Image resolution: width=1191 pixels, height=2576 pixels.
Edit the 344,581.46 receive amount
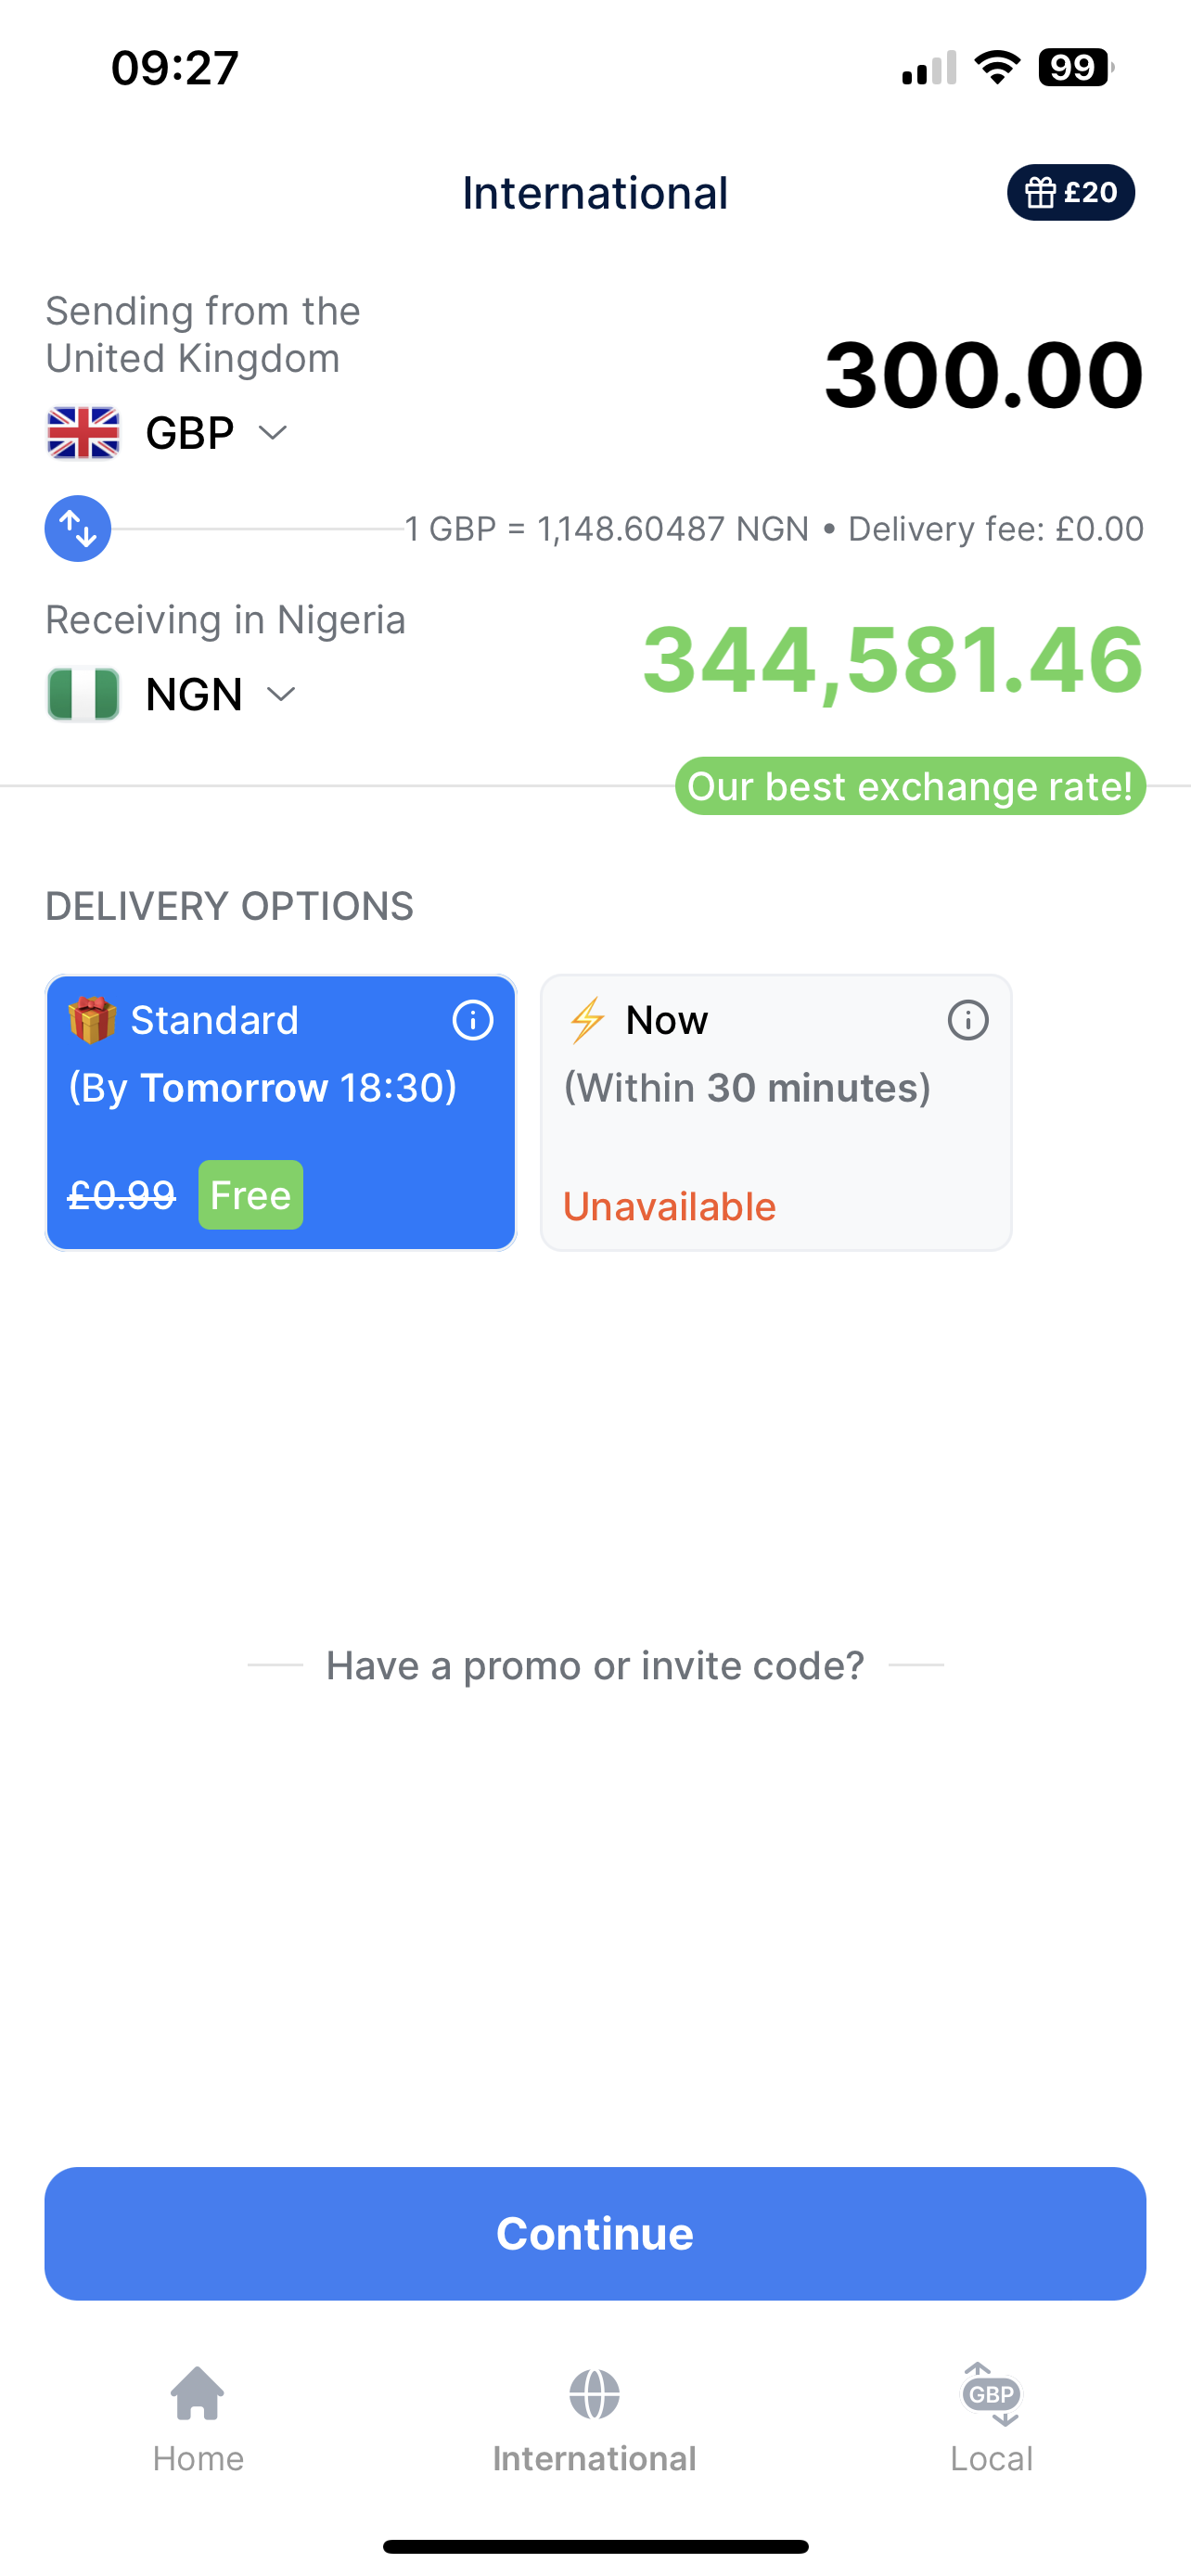coord(892,660)
